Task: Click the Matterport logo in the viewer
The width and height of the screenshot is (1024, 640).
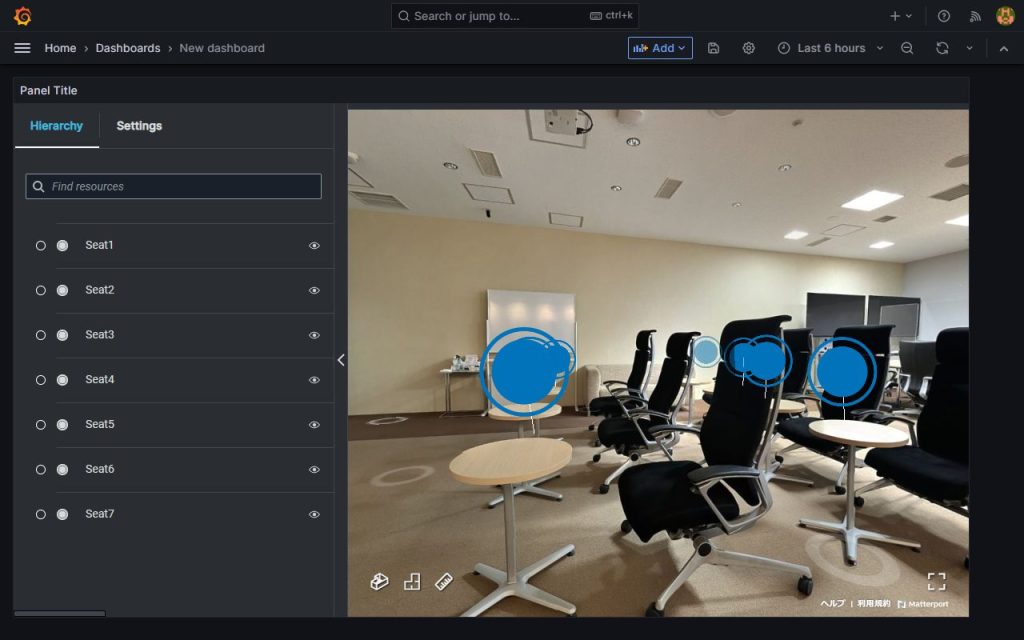Action: (923, 604)
